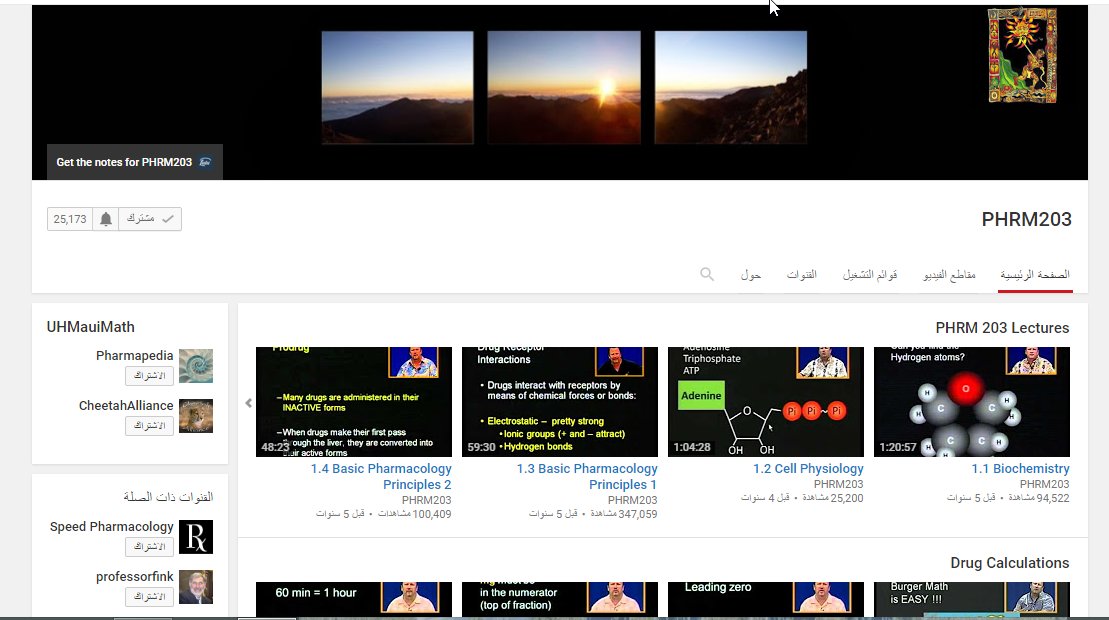This screenshot has height=620, width=1109.
Task: Click the 94,522 views text under Biochemistry
Action: click(x=1038, y=498)
